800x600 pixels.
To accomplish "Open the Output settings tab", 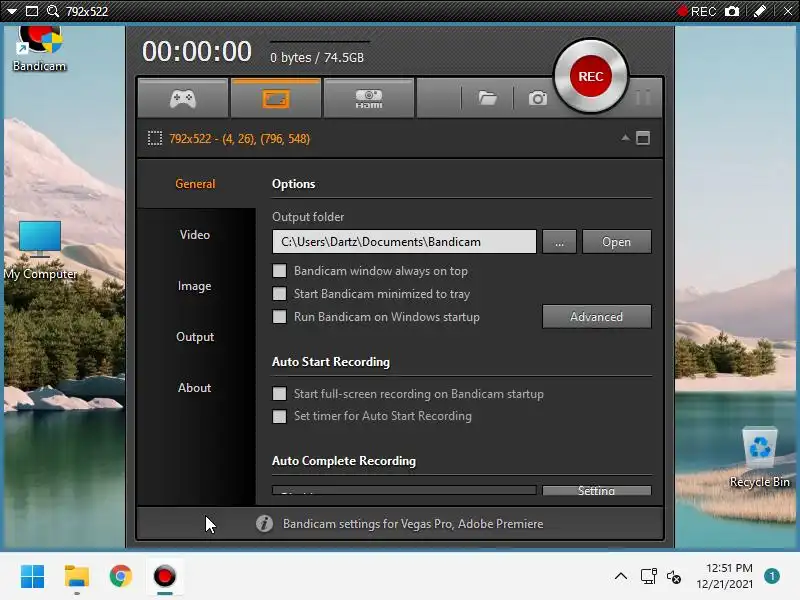I will pos(195,337).
